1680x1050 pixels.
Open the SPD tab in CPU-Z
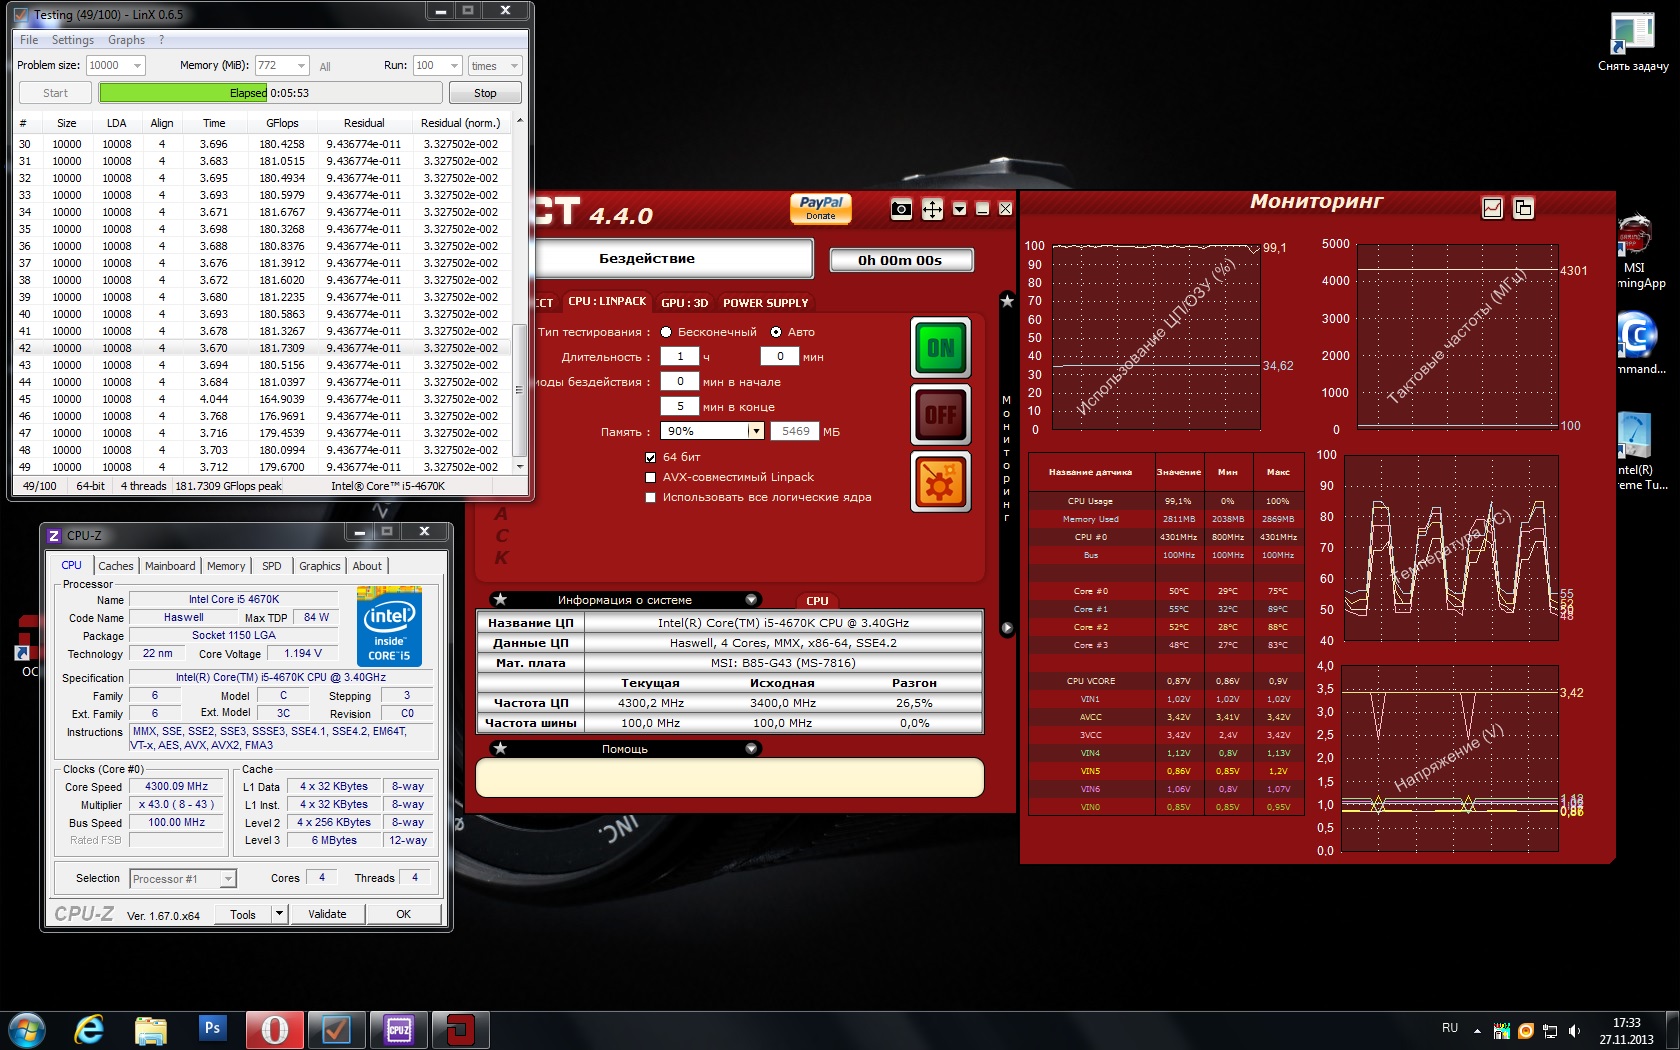click(272, 566)
